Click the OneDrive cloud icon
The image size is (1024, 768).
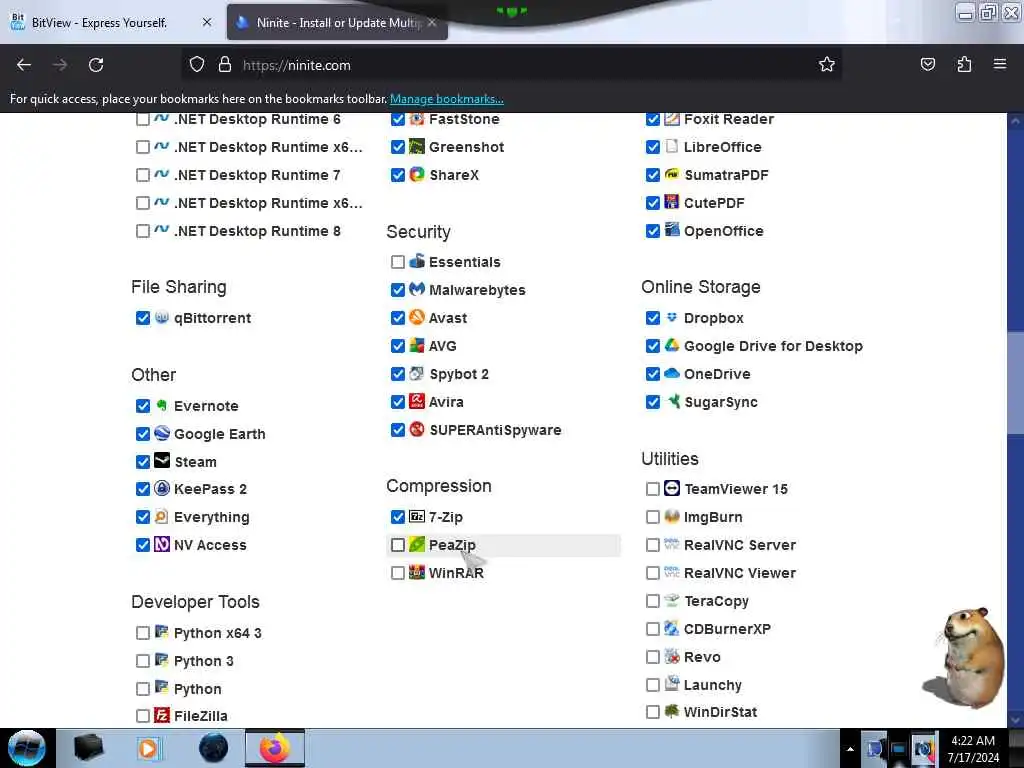(672, 374)
